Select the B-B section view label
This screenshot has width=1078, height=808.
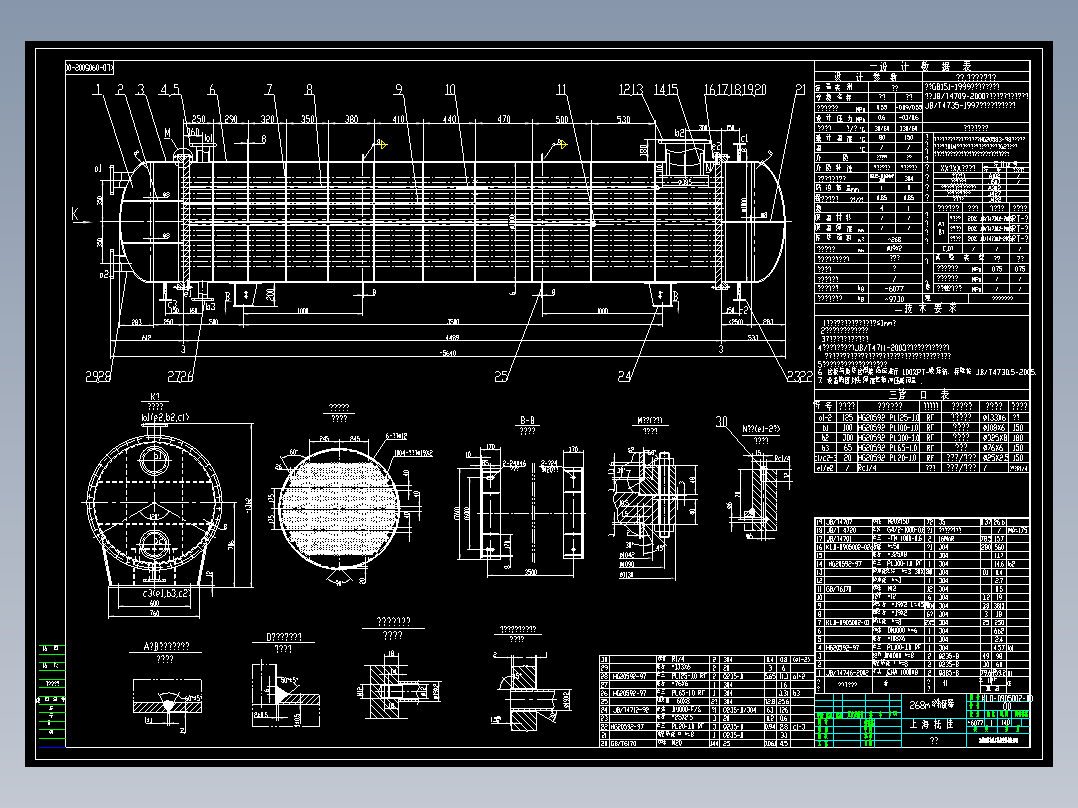pos(527,420)
